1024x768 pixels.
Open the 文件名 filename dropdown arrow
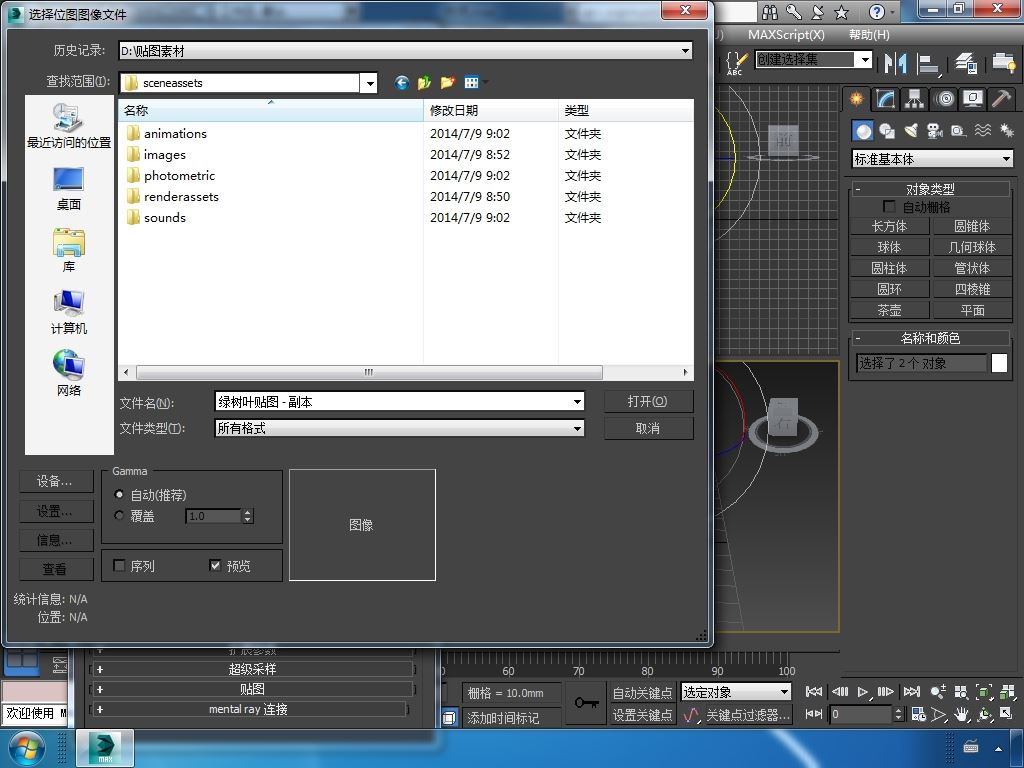click(x=577, y=402)
